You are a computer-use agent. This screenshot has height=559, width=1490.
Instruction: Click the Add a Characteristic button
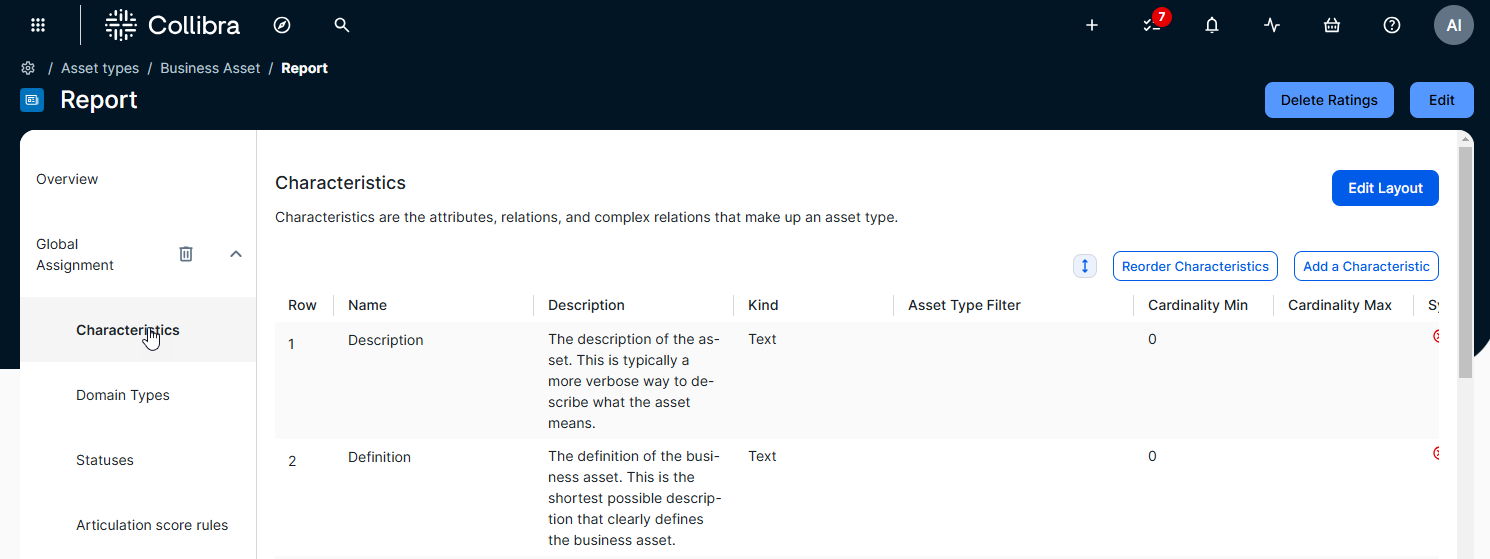pos(1366,266)
